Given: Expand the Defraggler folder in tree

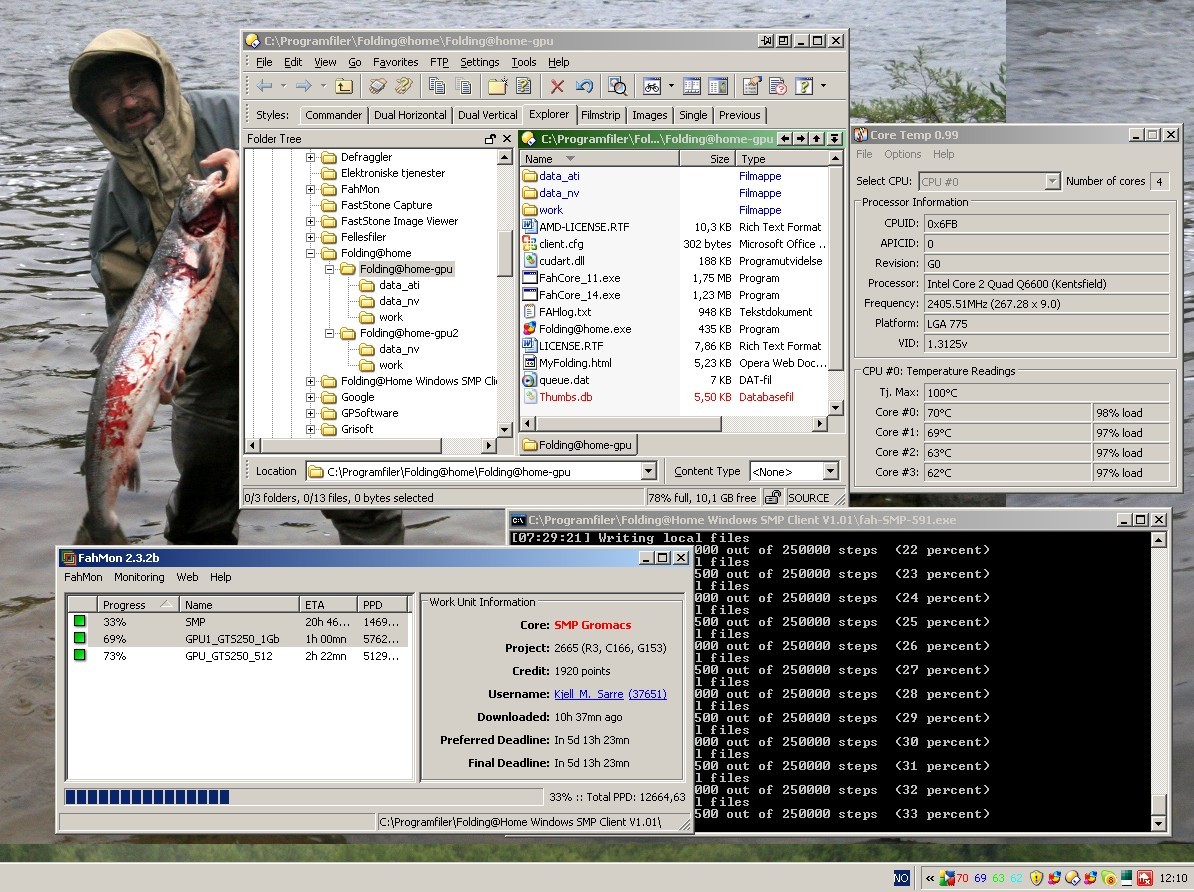Looking at the screenshot, I should click(x=311, y=157).
